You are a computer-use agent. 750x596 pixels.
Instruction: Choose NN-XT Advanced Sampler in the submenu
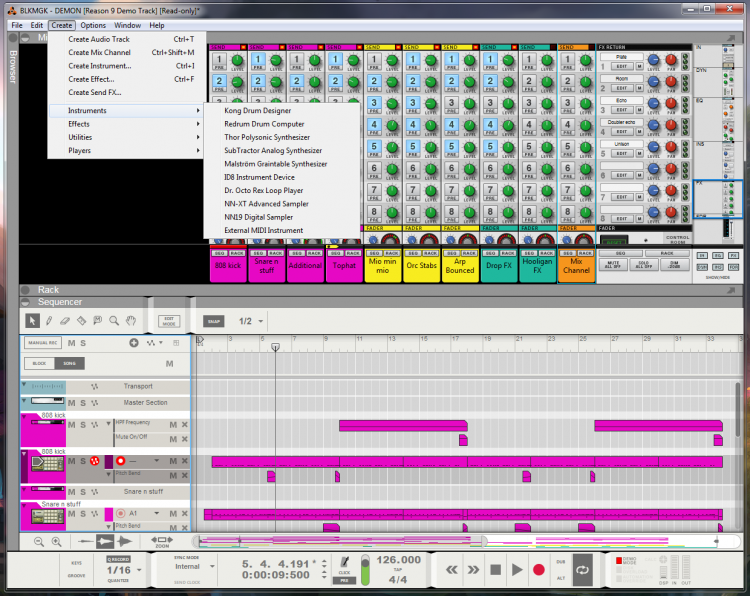tap(282, 204)
